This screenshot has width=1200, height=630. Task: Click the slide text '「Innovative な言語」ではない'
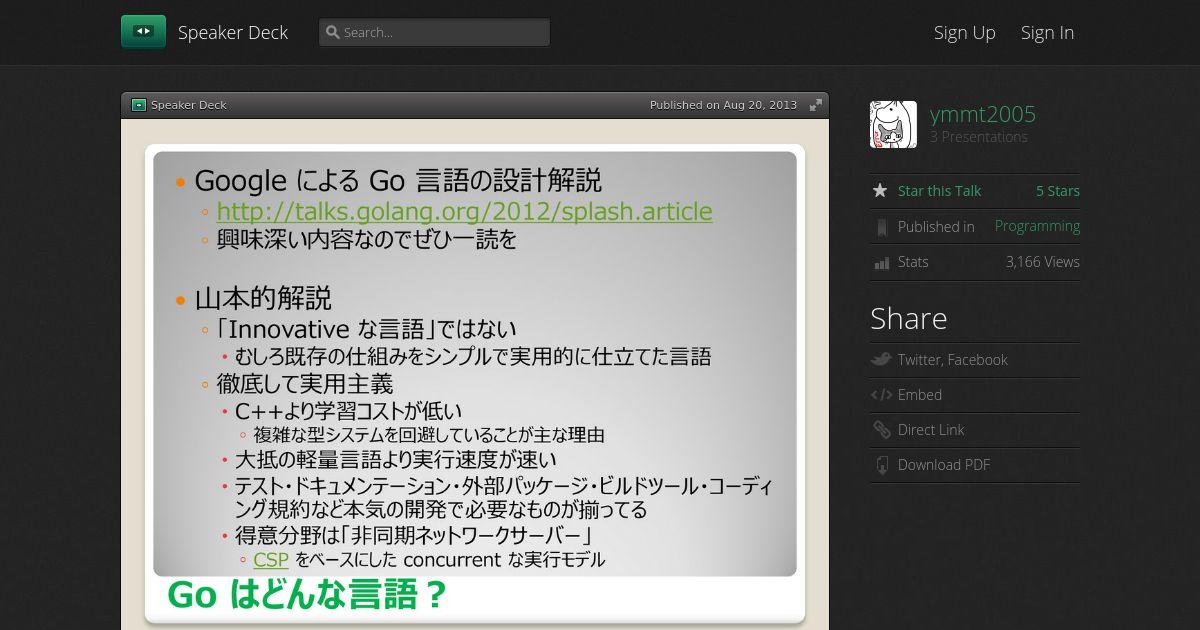367,329
